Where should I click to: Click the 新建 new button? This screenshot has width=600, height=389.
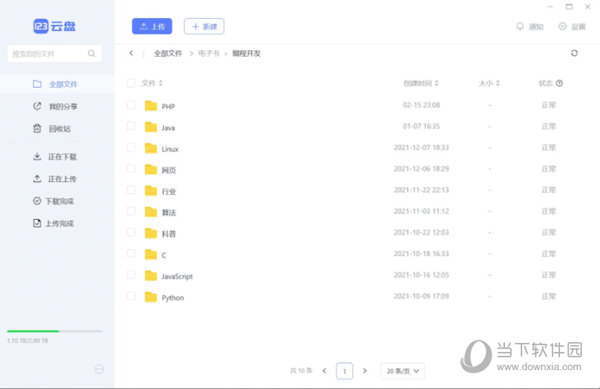[x=204, y=26]
